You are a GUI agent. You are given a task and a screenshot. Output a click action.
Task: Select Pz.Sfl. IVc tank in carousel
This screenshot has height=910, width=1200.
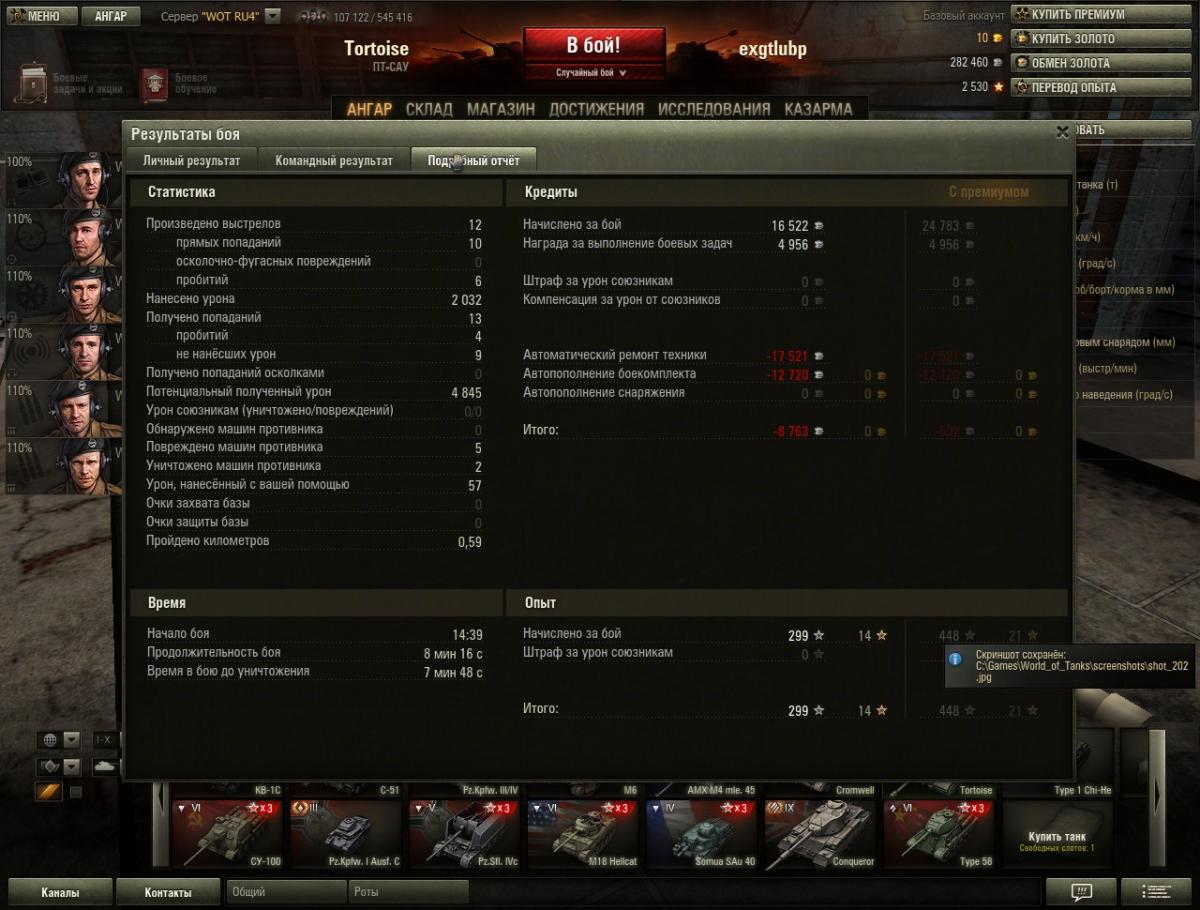[x=465, y=834]
